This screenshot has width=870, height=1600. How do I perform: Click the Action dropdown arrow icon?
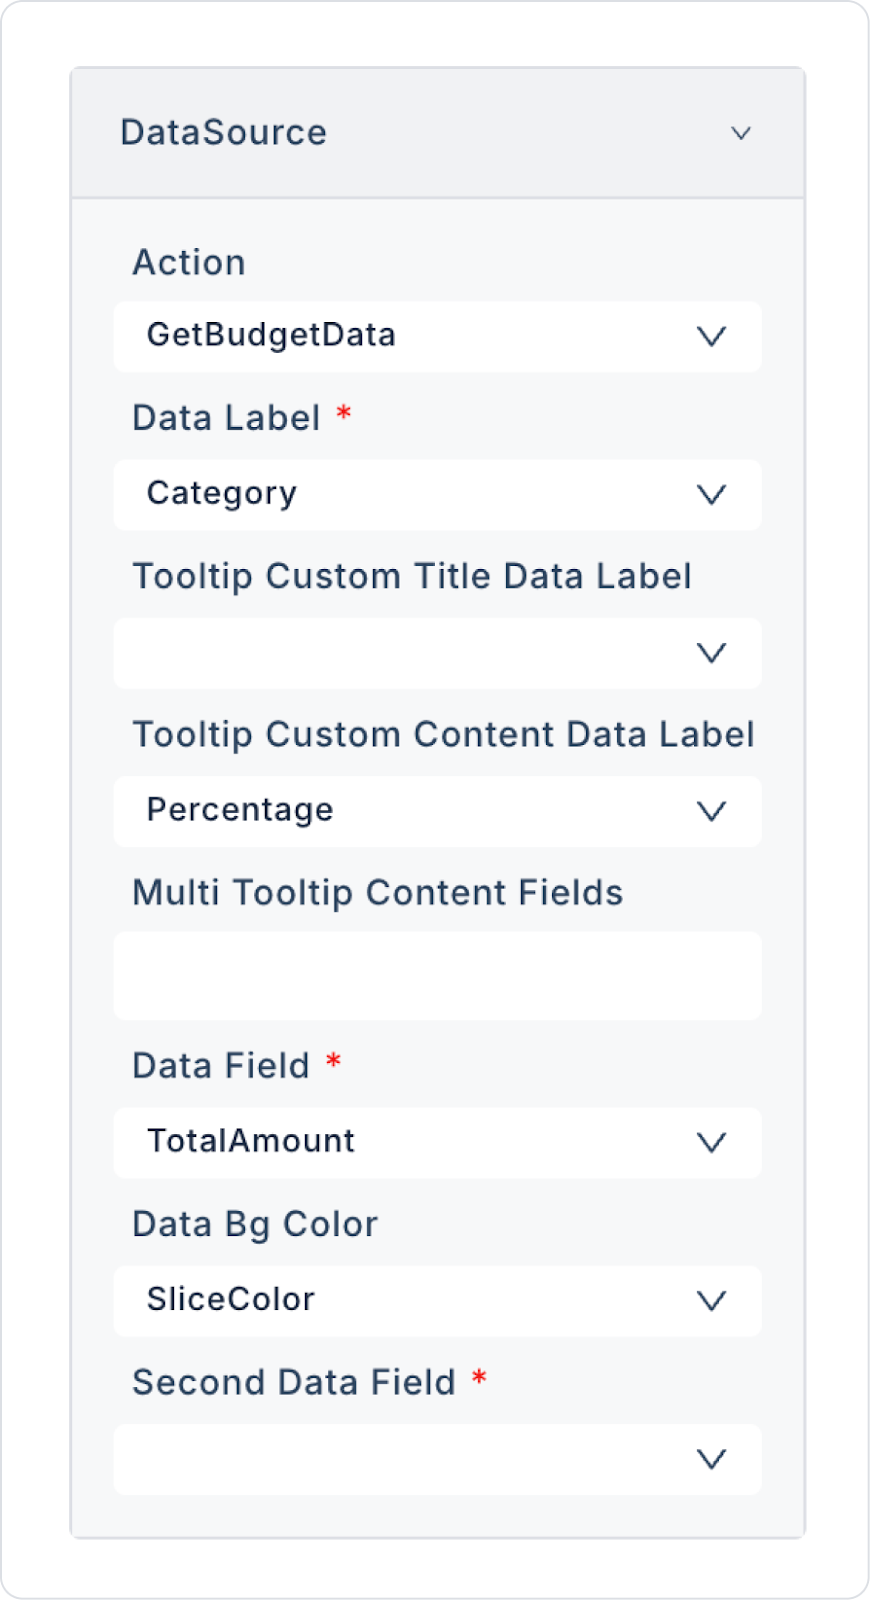pos(711,336)
